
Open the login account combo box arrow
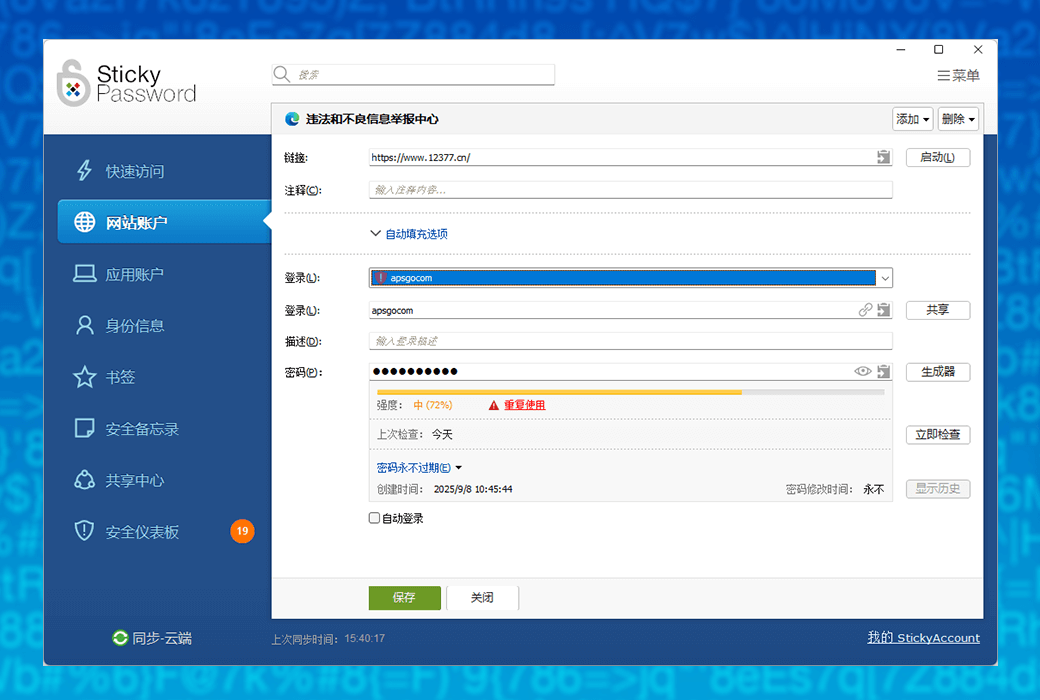pyautogui.click(x=885, y=278)
